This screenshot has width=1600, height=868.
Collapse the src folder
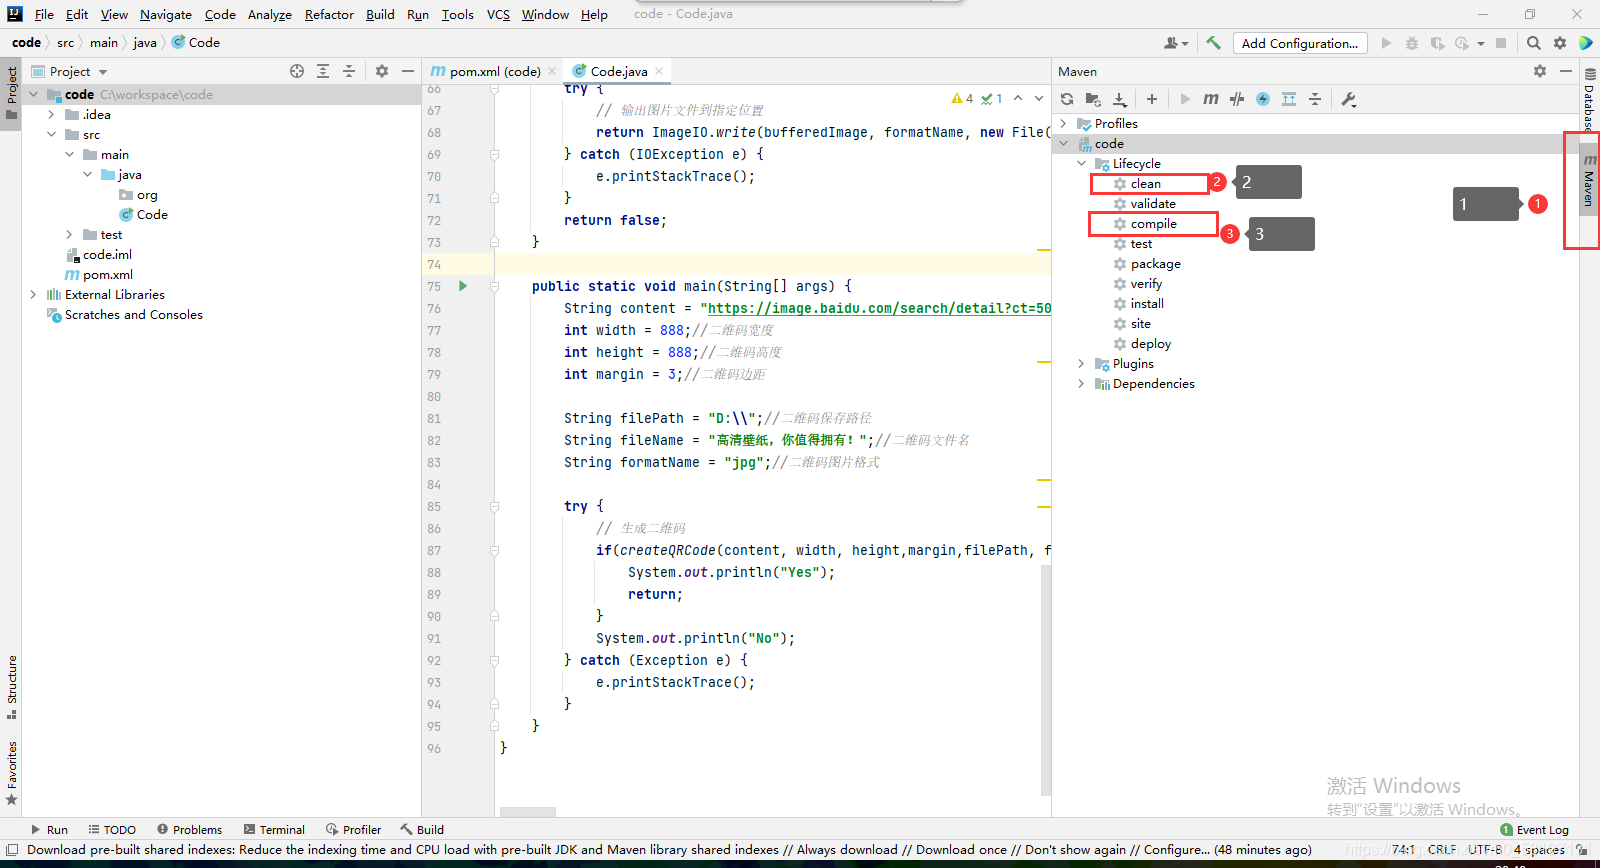pyautogui.click(x=52, y=134)
